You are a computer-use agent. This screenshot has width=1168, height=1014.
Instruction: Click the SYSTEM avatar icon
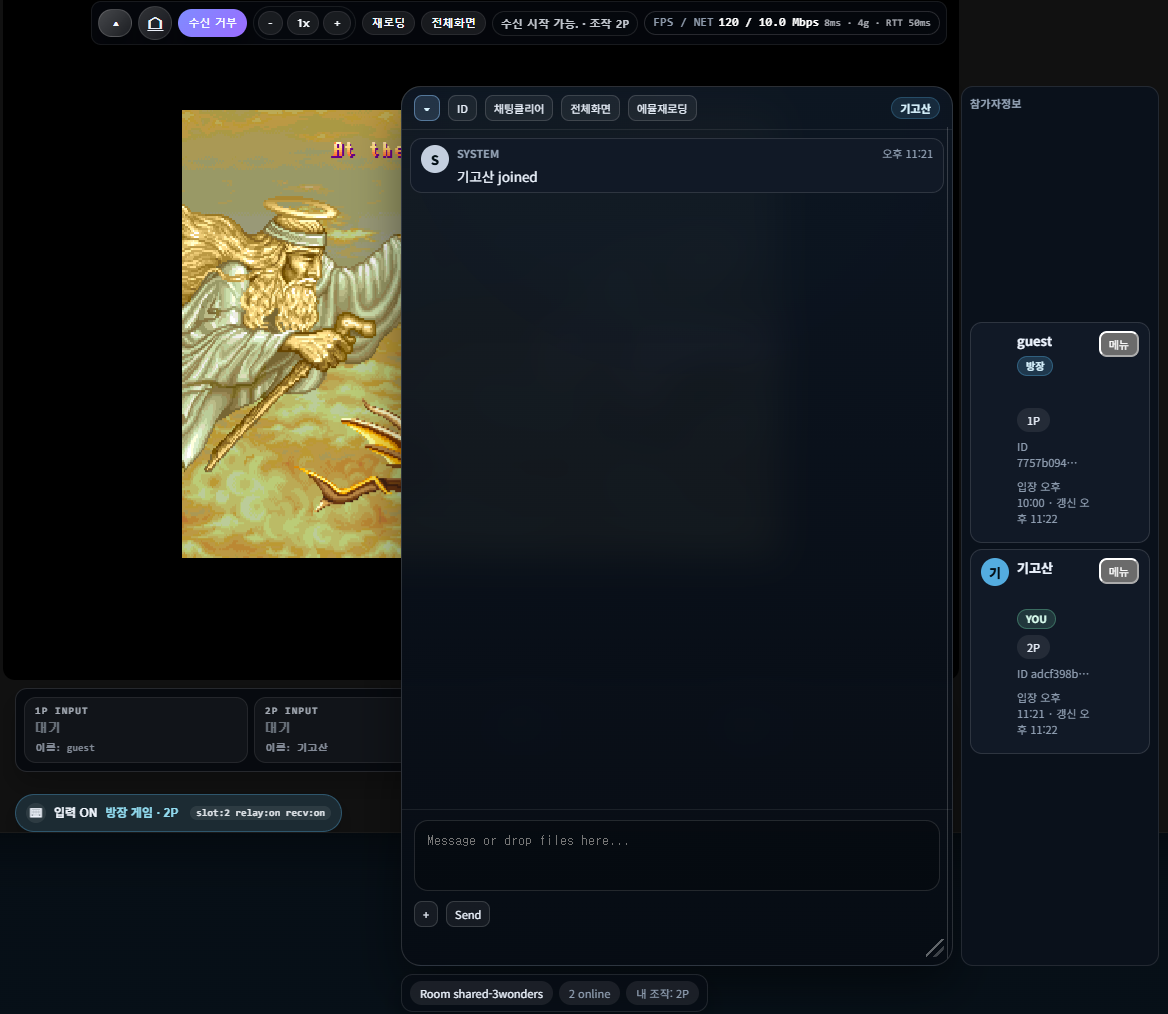(x=435, y=159)
